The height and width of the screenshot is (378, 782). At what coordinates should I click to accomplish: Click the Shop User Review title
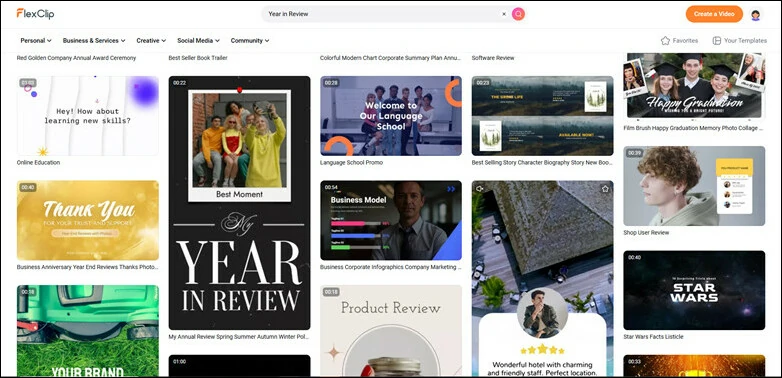(x=646, y=233)
